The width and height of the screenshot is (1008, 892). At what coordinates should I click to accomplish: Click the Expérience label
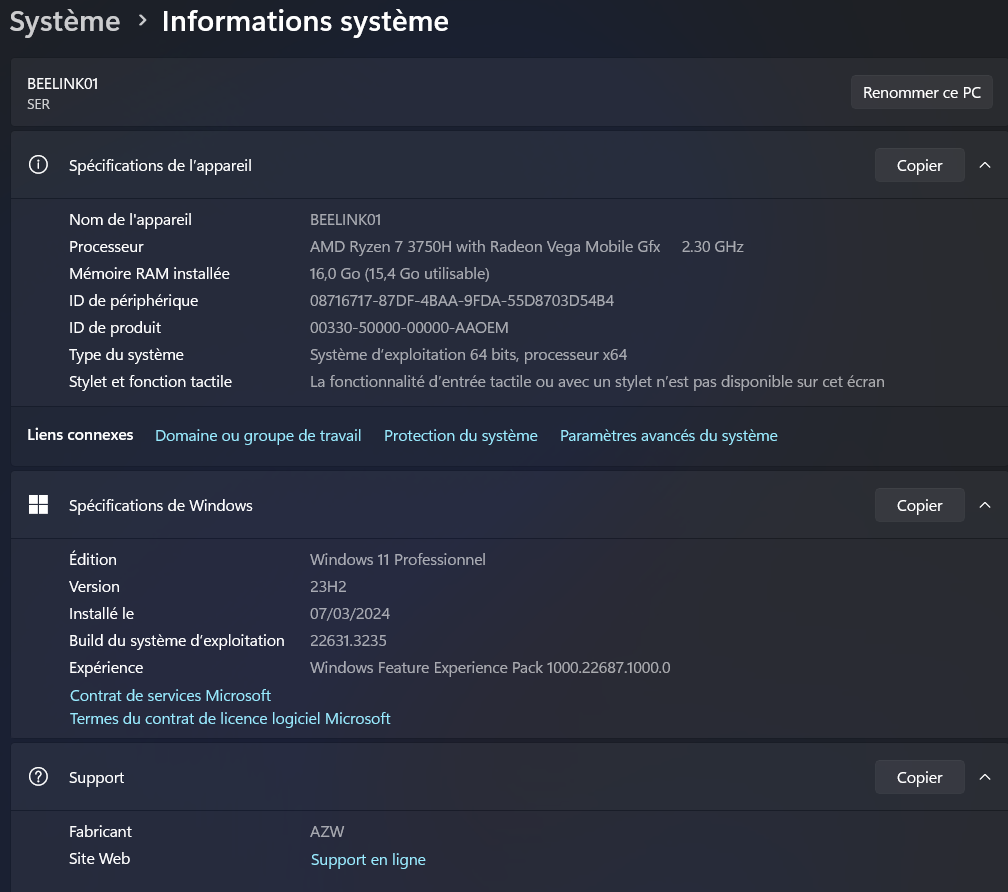click(x=106, y=668)
